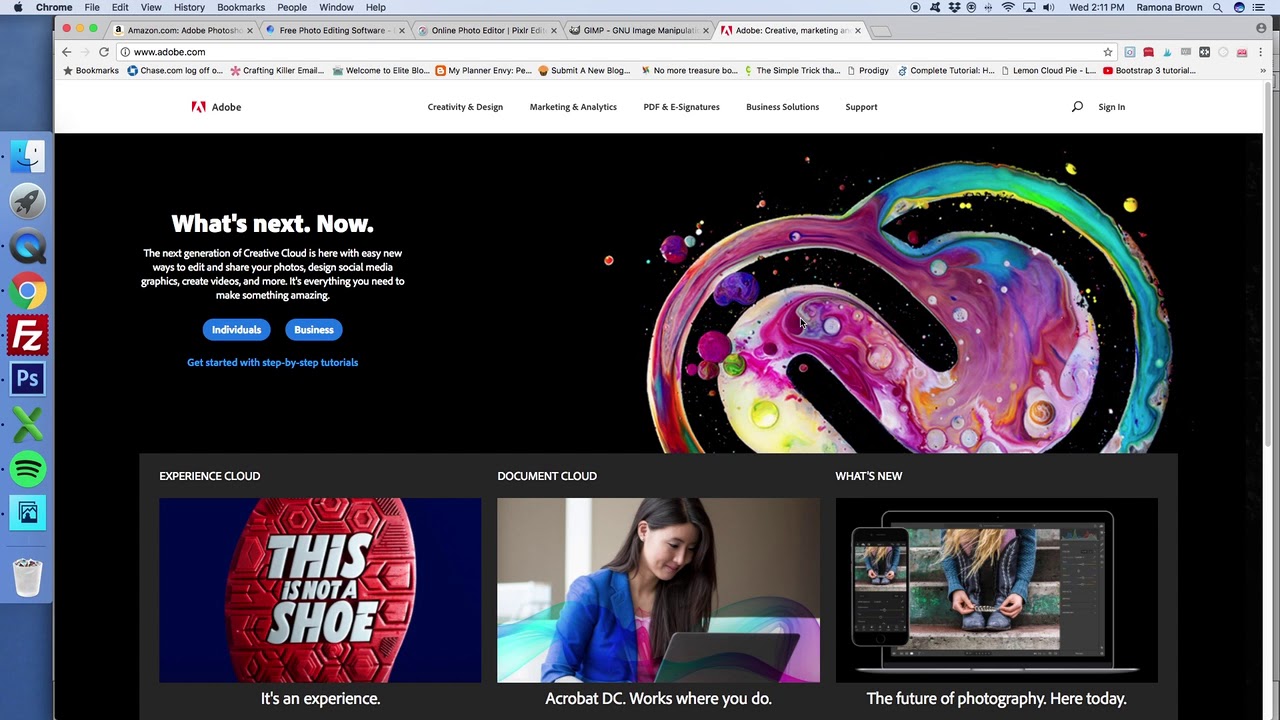The image size is (1280, 720).
Task: Open Spotlight search in the menu bar
Action: click(x=1219, y=7)
